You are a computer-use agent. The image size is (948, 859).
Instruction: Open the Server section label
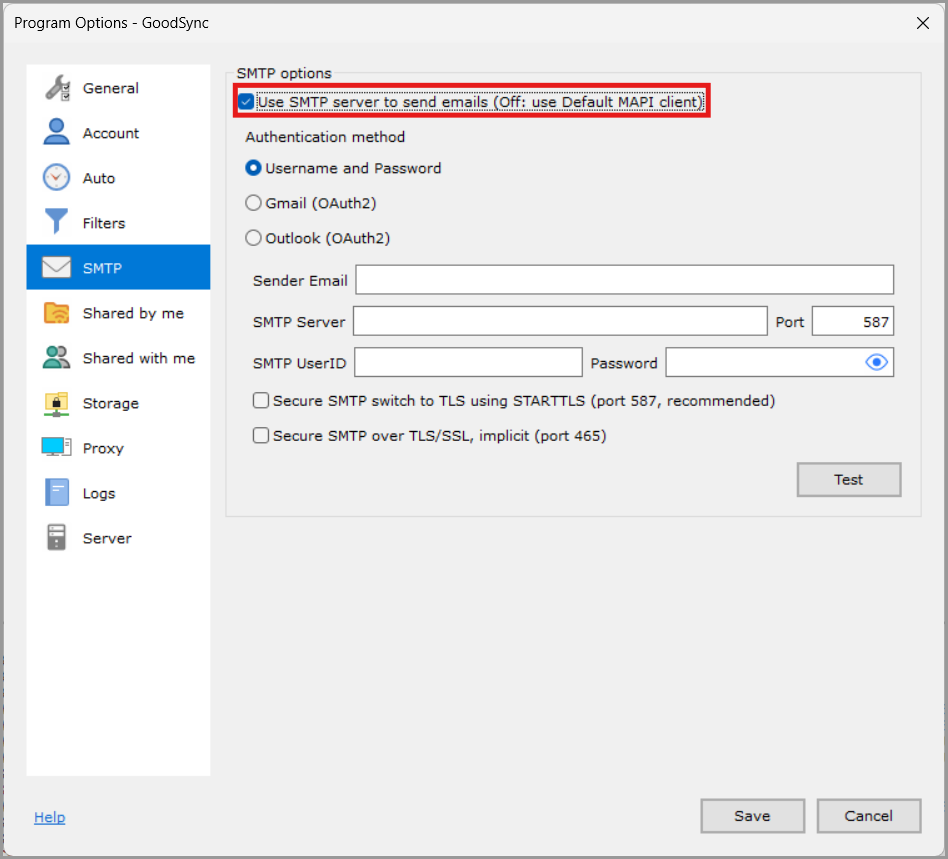pyautogui.click(x=107, y=538)
